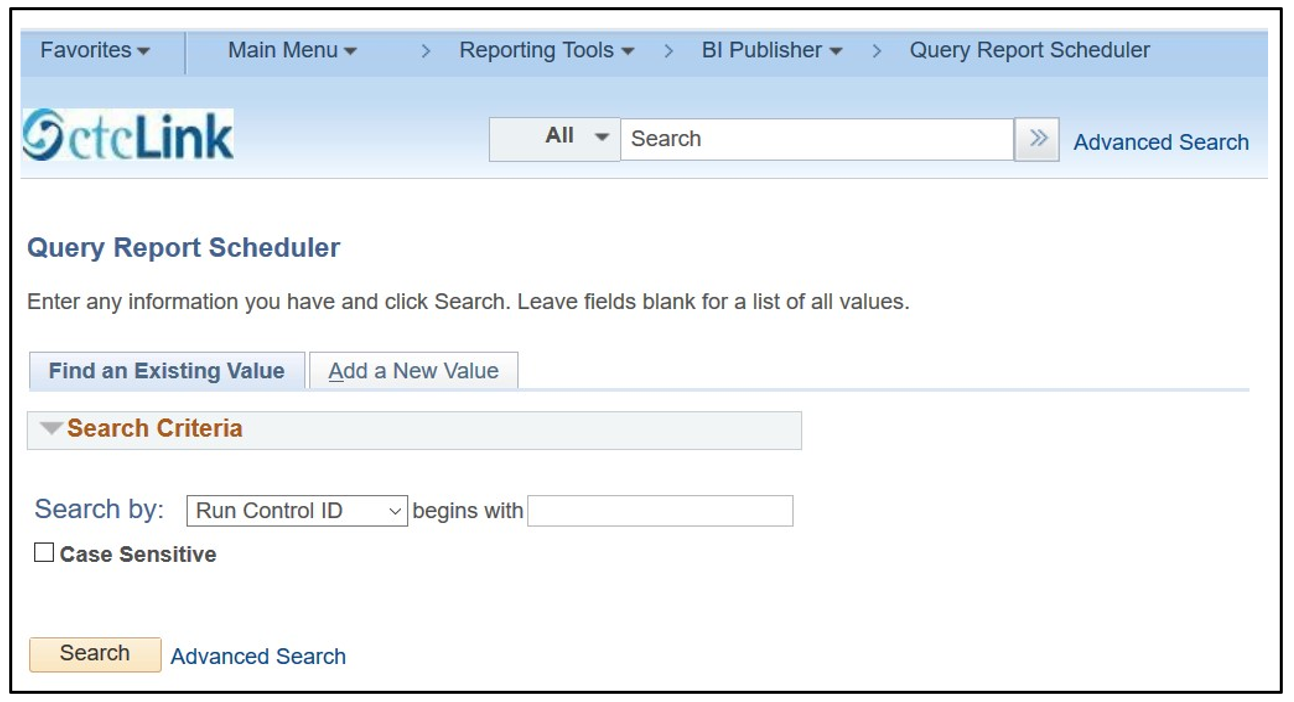Image resolution: width=1294 pixels, height=702 pixels.
Task: Click the Query Report Scheduler page heading
Action: [184, 248]
